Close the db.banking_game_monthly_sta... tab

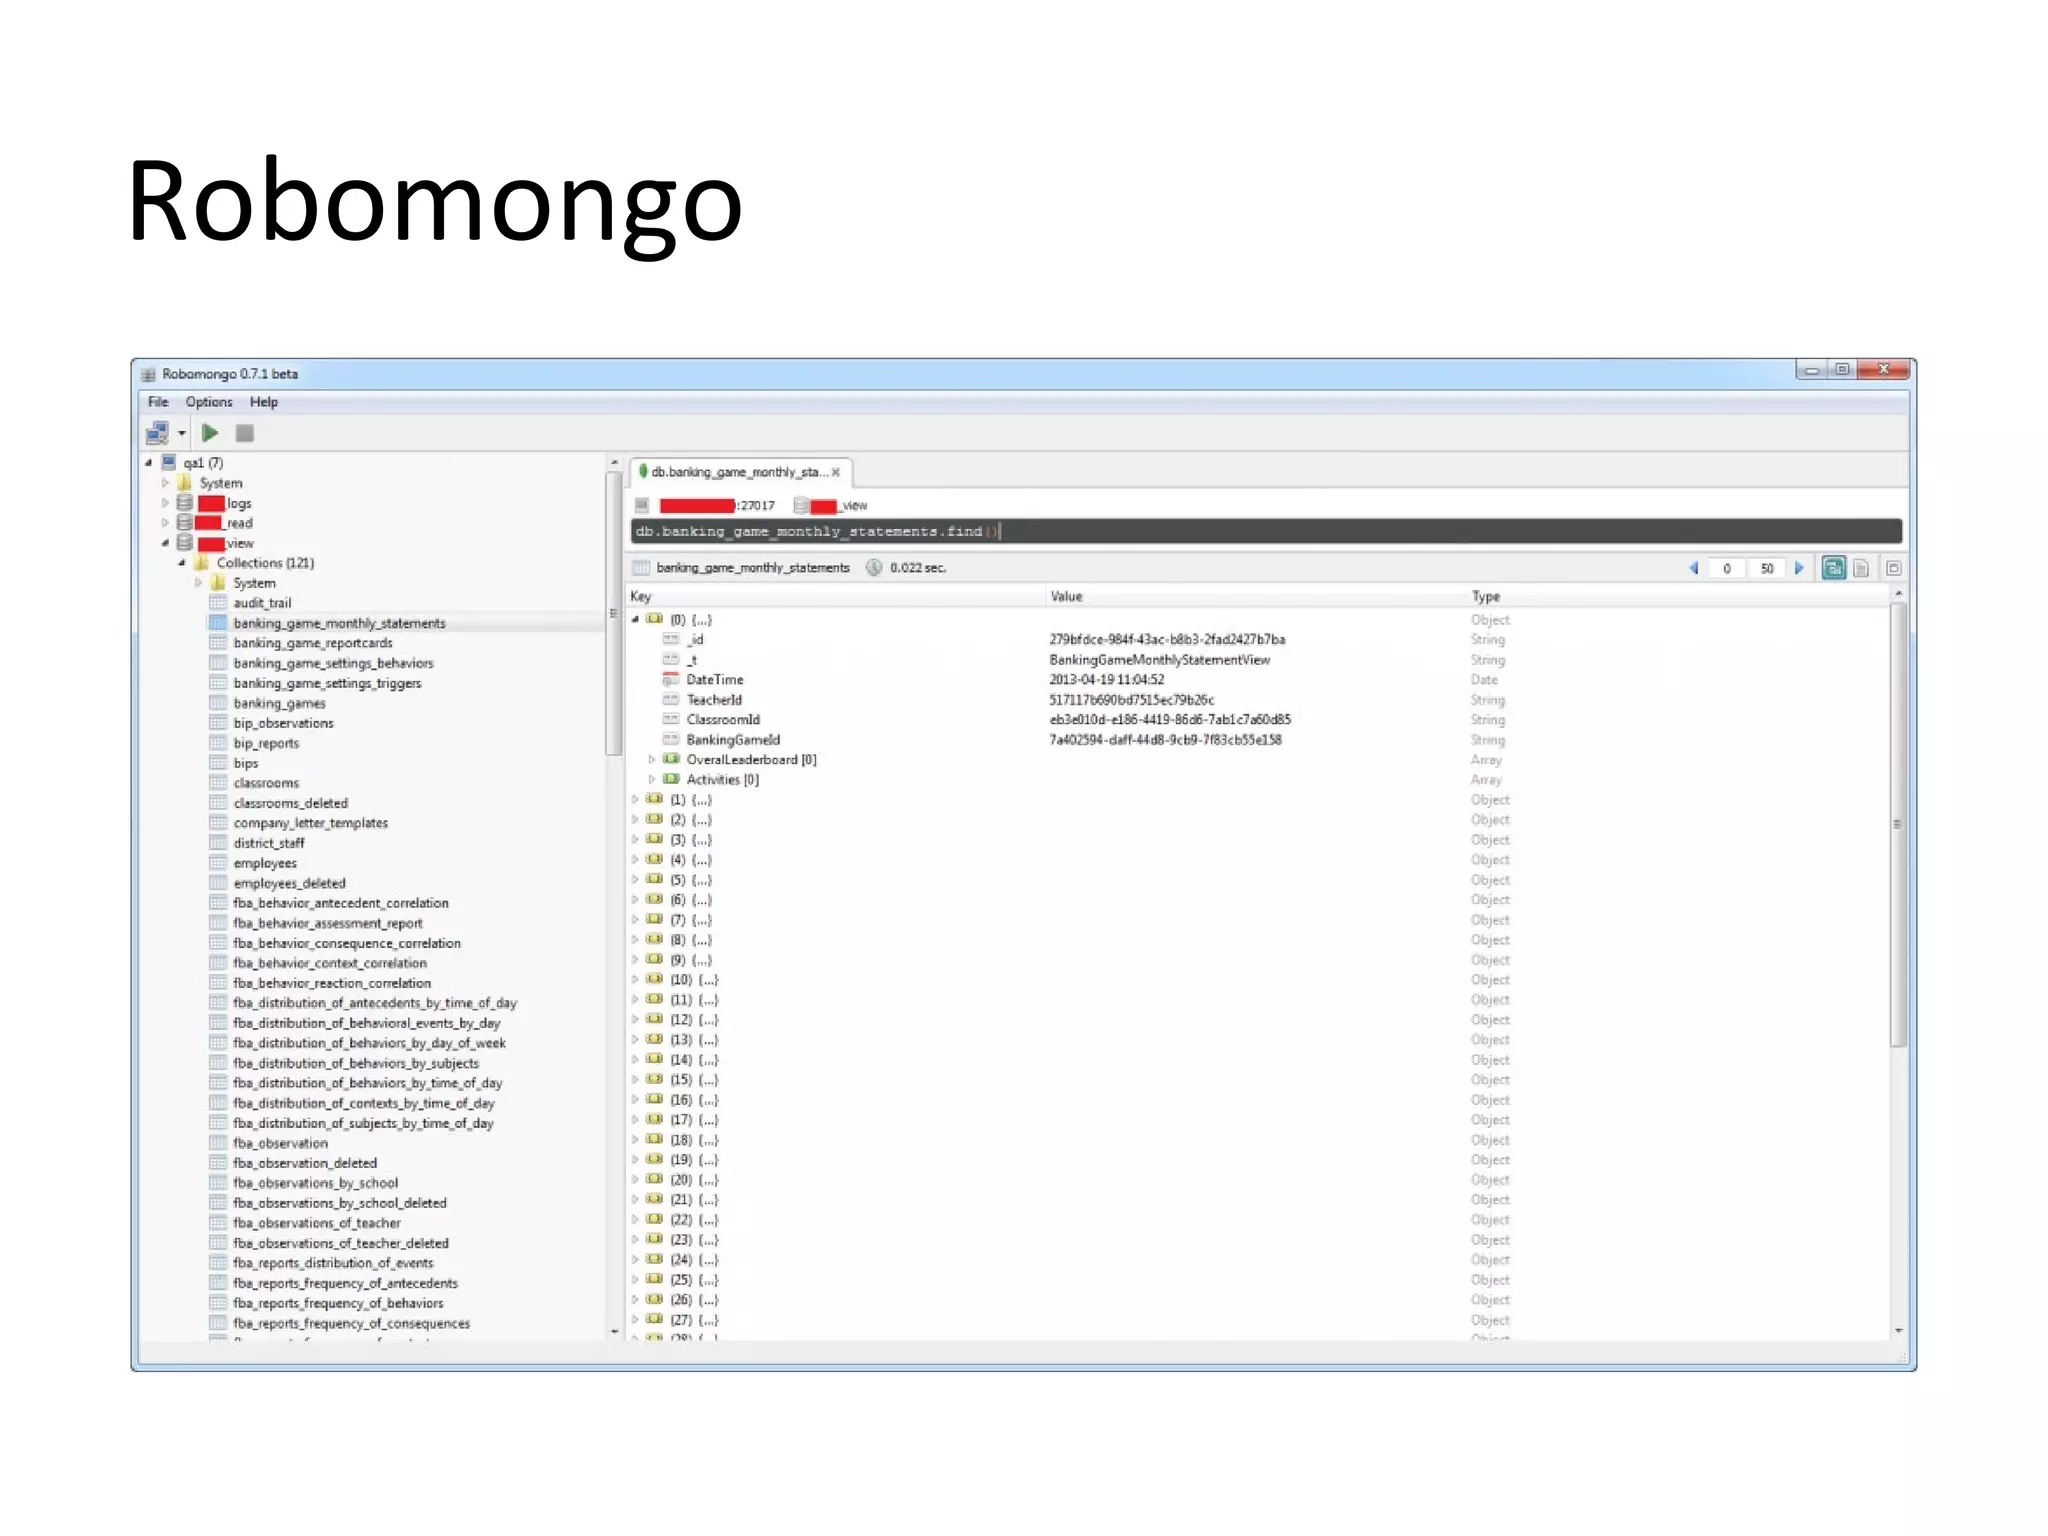click(x=836, y=473)
